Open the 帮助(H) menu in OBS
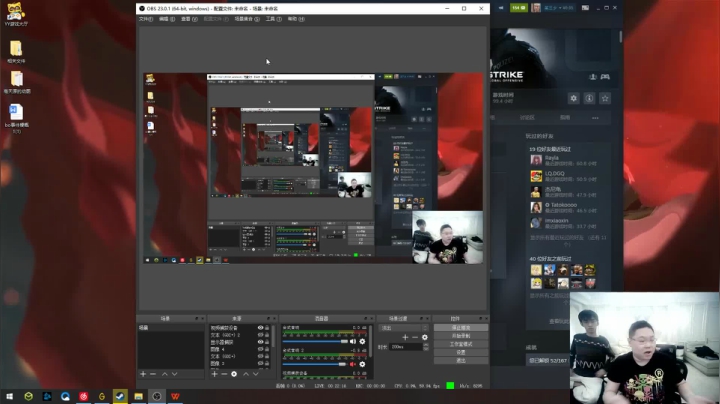The image size is (720, 404). pyautogui.click(x=296, y=19)
